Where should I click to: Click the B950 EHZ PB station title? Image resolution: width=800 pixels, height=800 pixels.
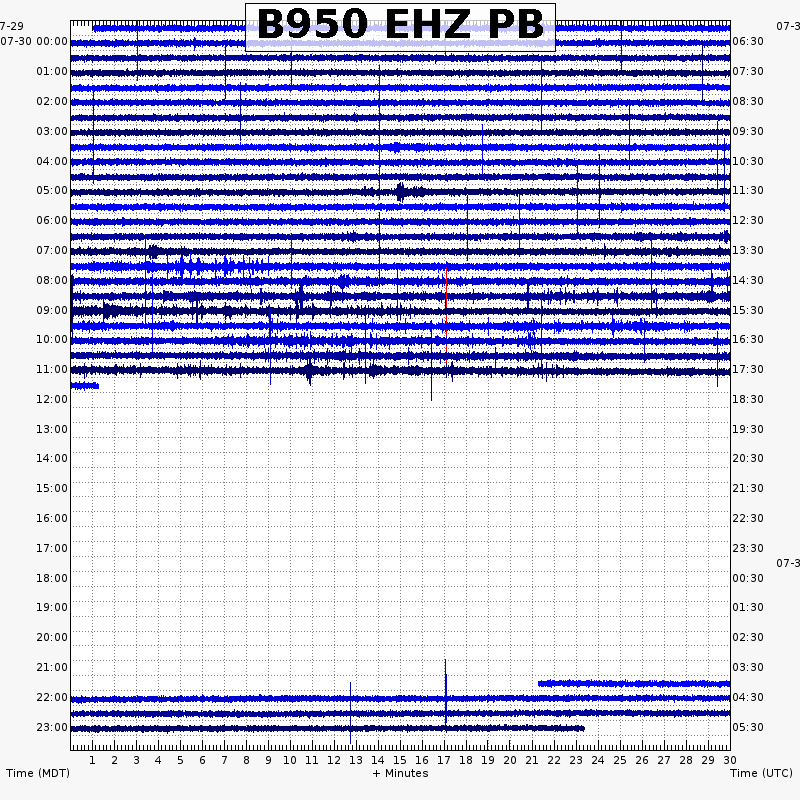(400, 25)
